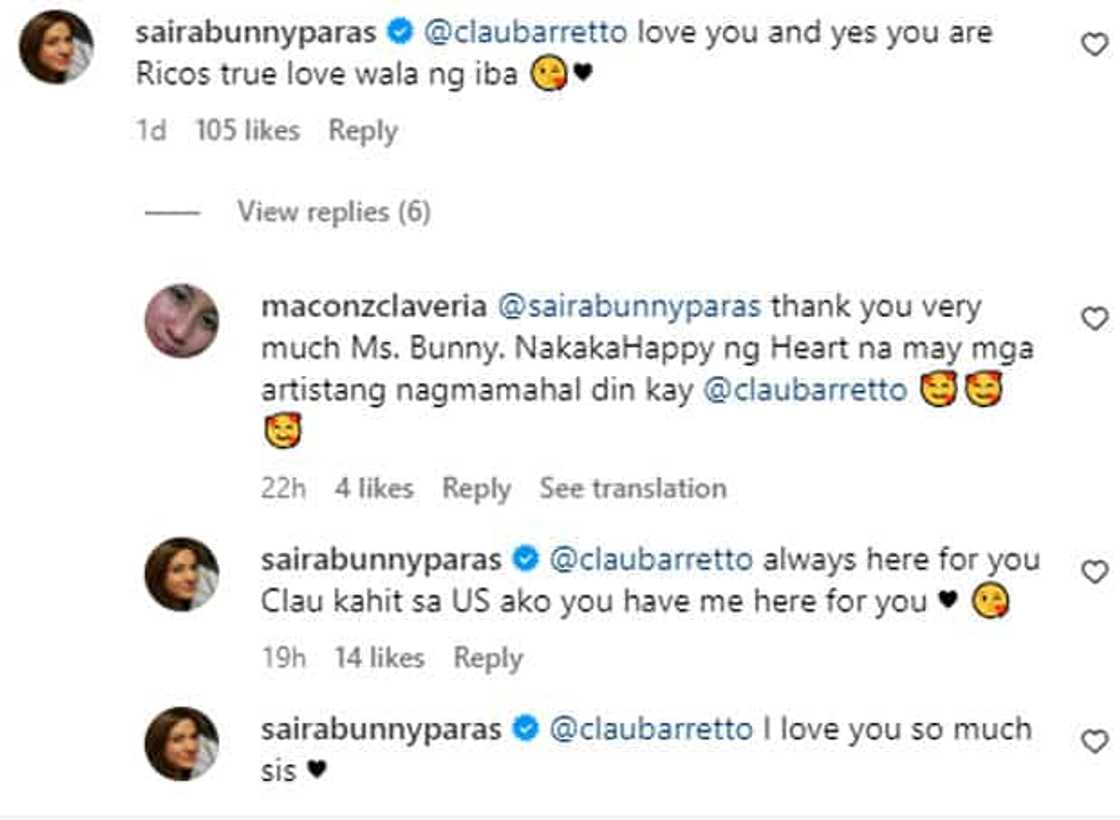The image size is (1120, 820).
Task: Reply to maconzclaveria's 22h comment
Action: pyautogui.click(x=476, y=489)
